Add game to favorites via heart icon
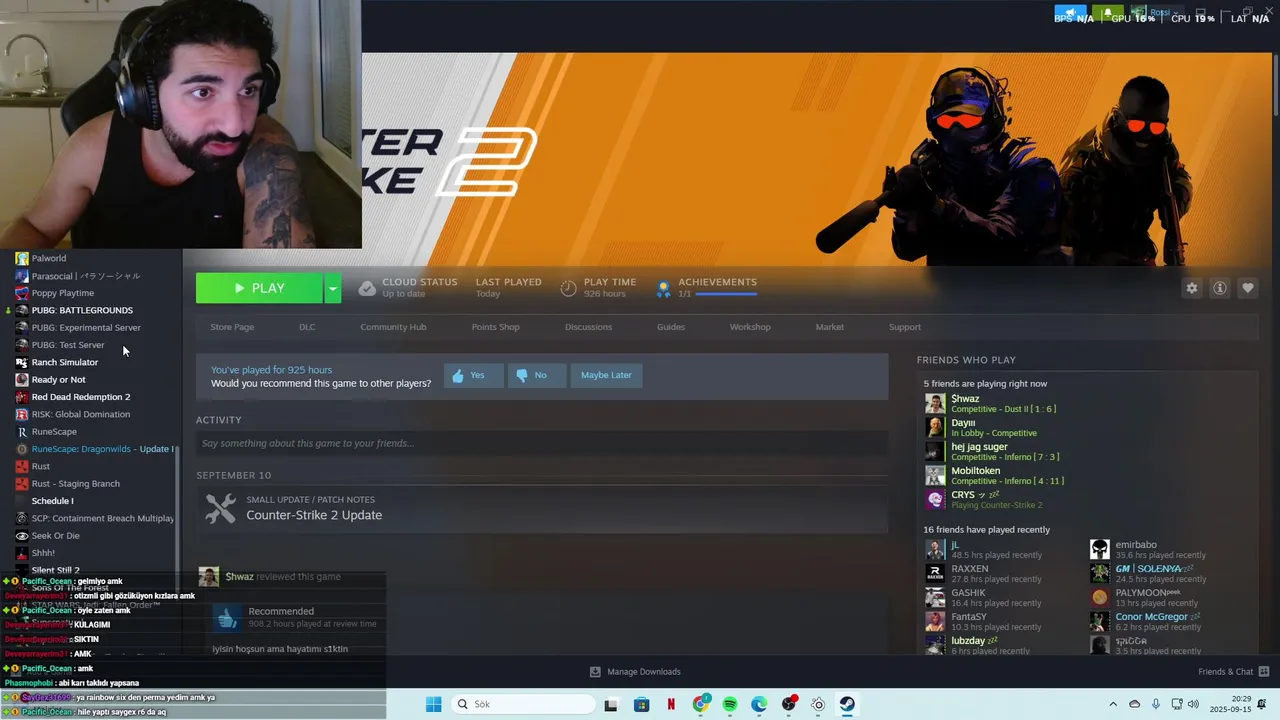This screenshot has height=720, width=1280. 1247,288
